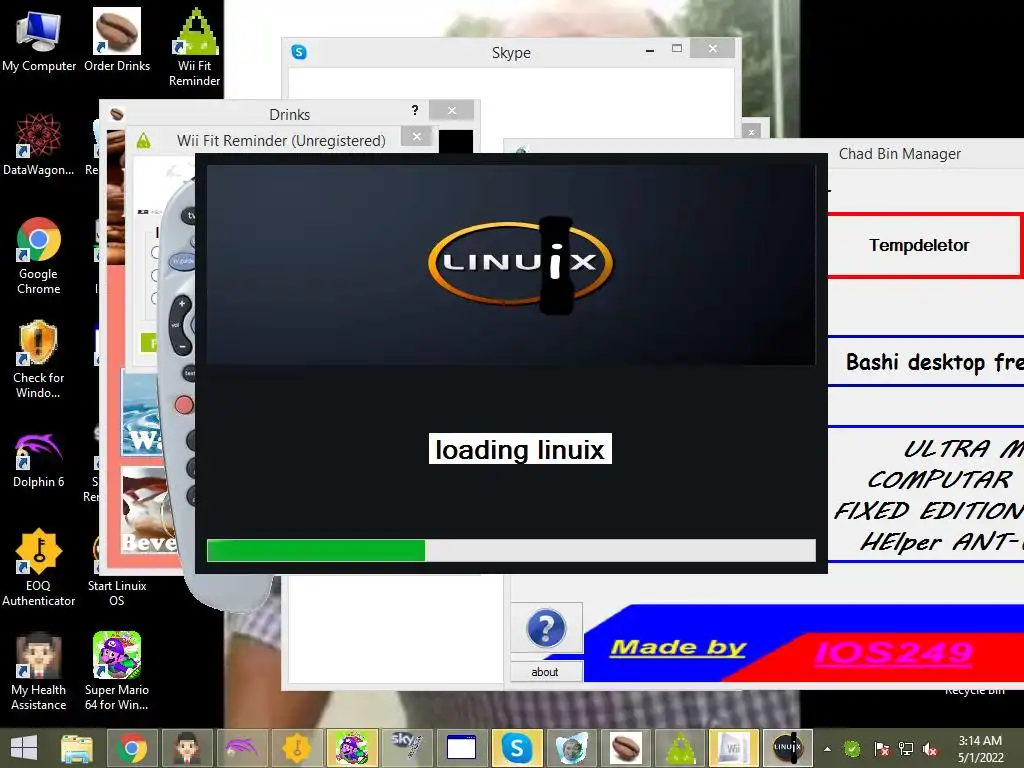Open Chad Bin Manager taskbar icon
Viewport: 1024px width, 768px height.
pos(571,748)
